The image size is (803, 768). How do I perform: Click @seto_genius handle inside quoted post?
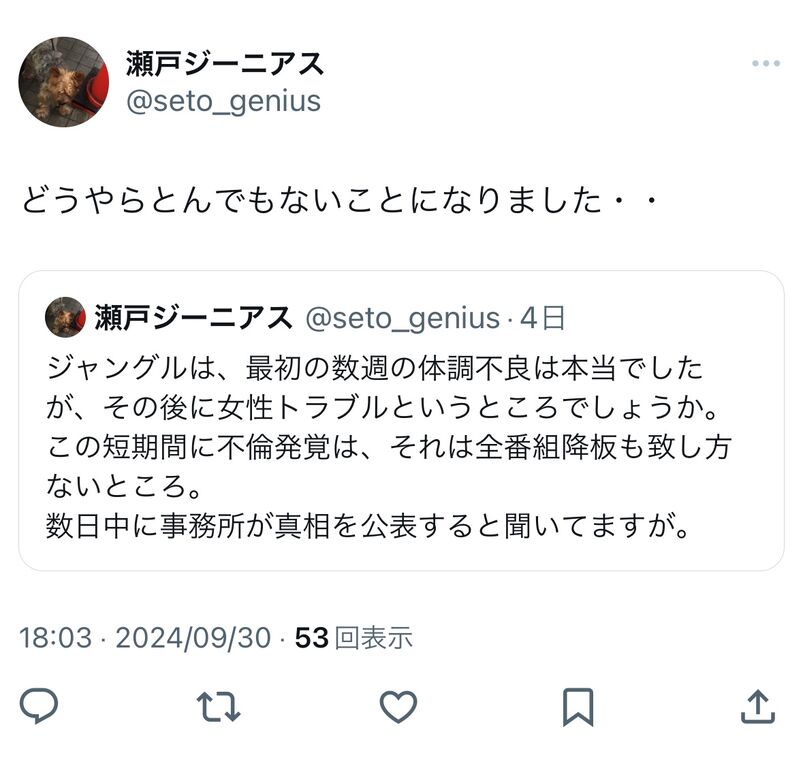[403, 318]
